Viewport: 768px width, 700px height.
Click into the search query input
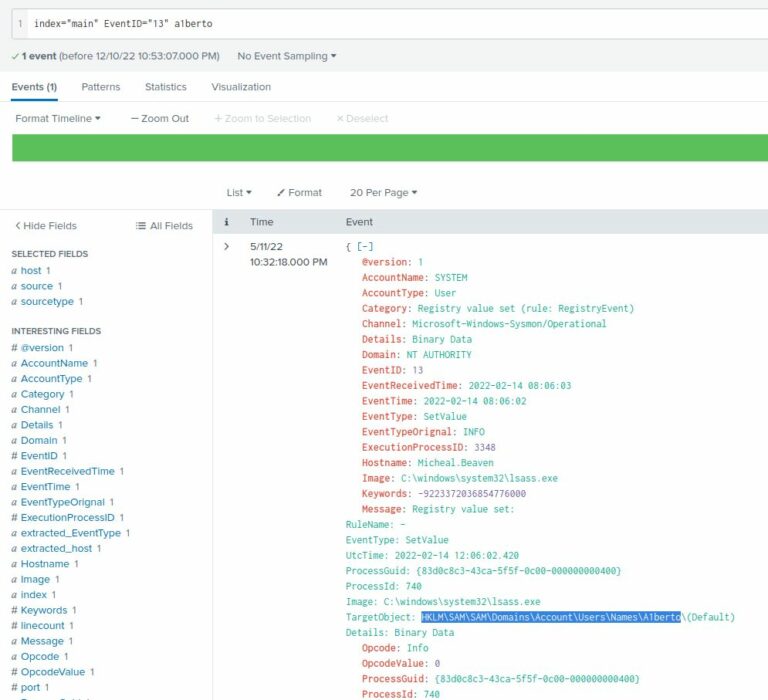pos(400,23)
